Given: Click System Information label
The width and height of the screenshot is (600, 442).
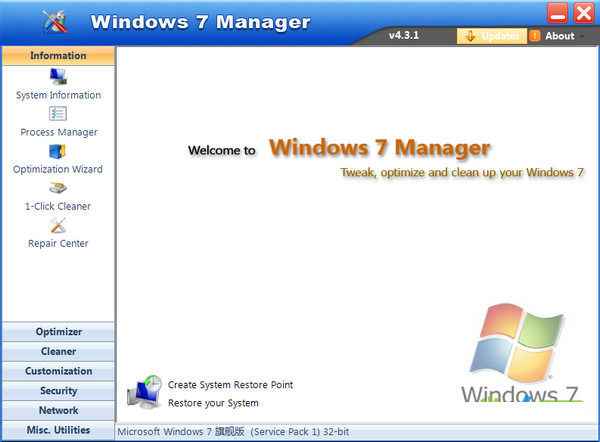Looking at the screenshot, I should (x=58, y=95).
